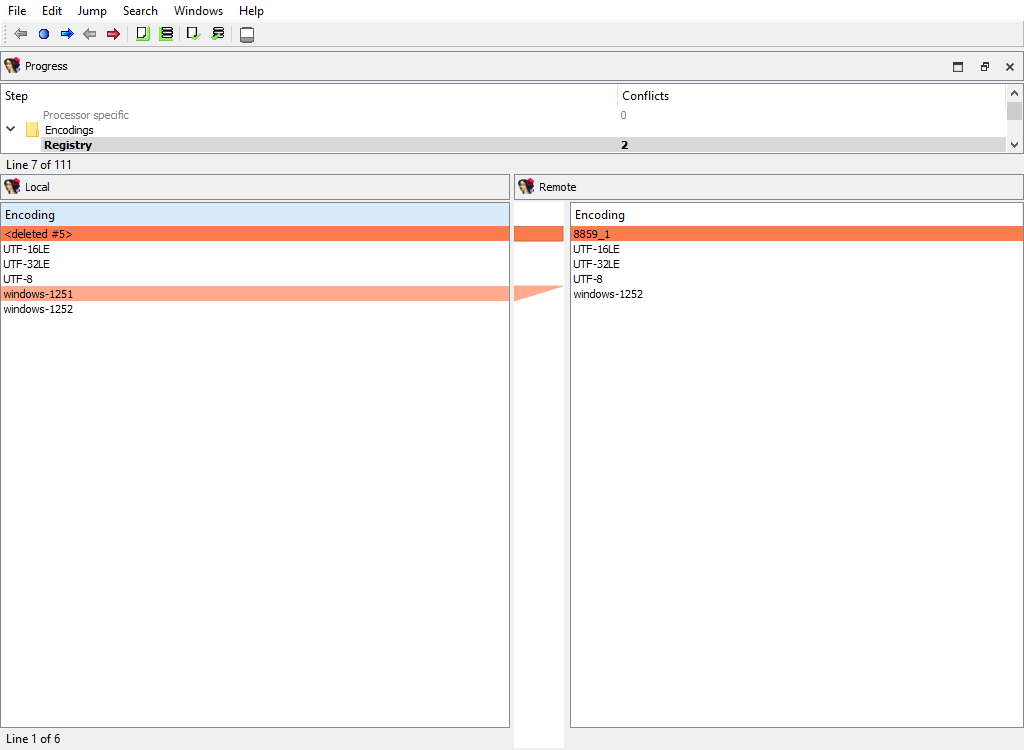Collapse the Encodings tree node chevron

(x=10, y=129)
